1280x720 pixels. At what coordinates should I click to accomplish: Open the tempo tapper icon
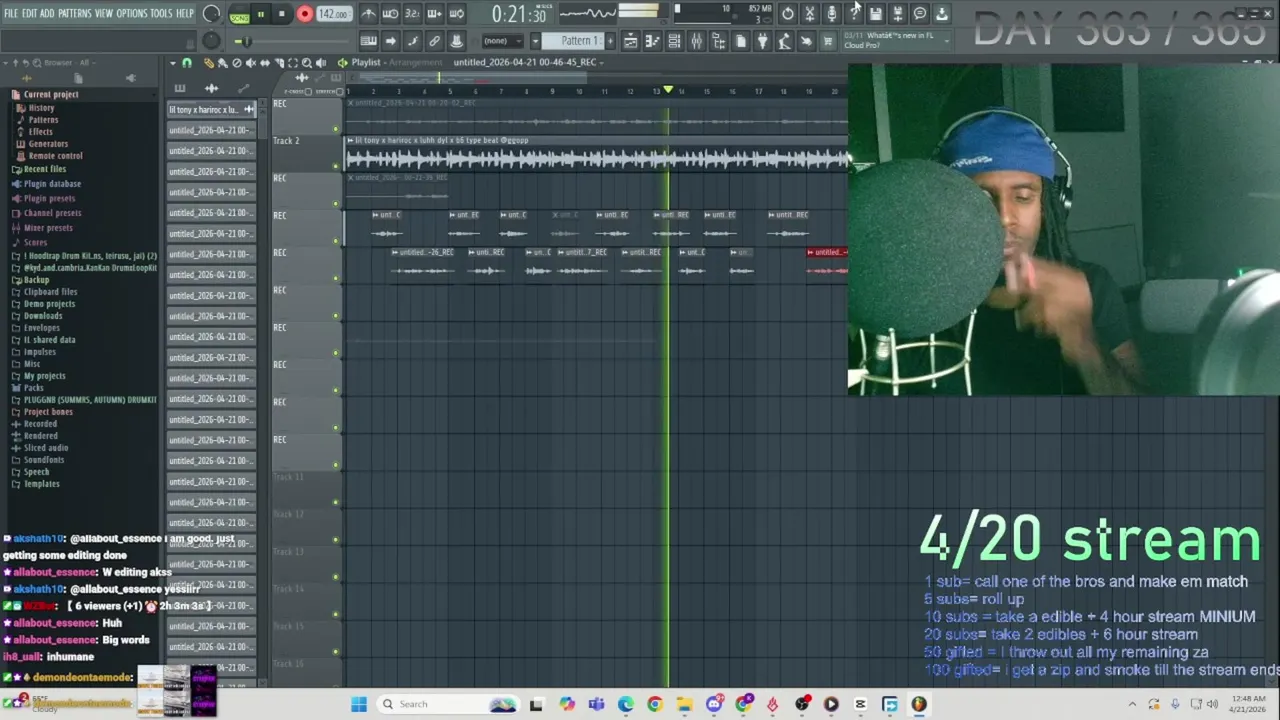coord(784,41)
